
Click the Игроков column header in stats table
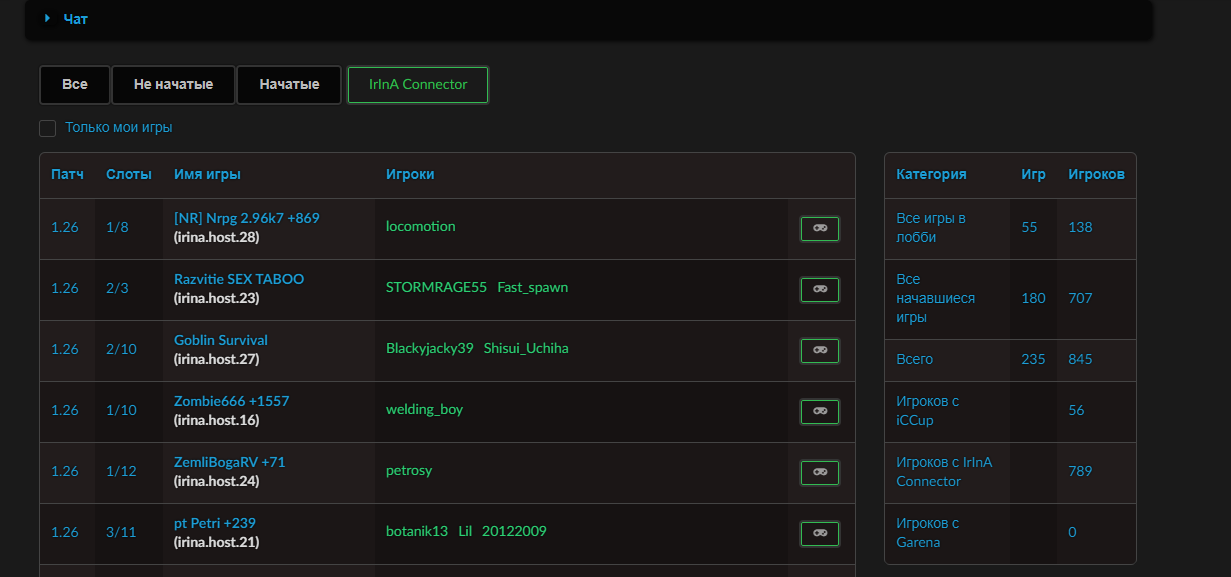click(1096, 174)
